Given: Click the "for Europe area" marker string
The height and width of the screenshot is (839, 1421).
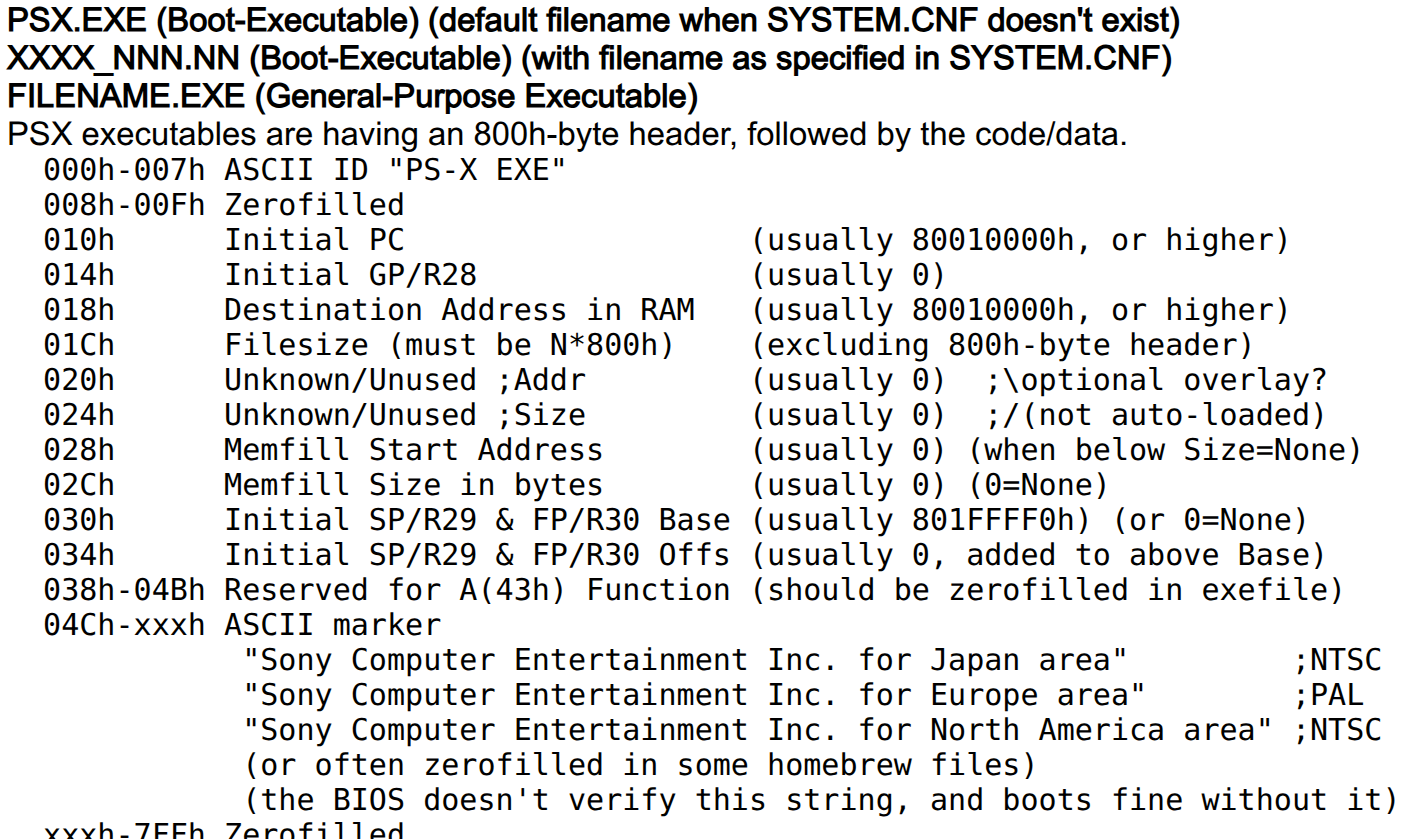Looking at the screenshot, I should click(696, 695).
